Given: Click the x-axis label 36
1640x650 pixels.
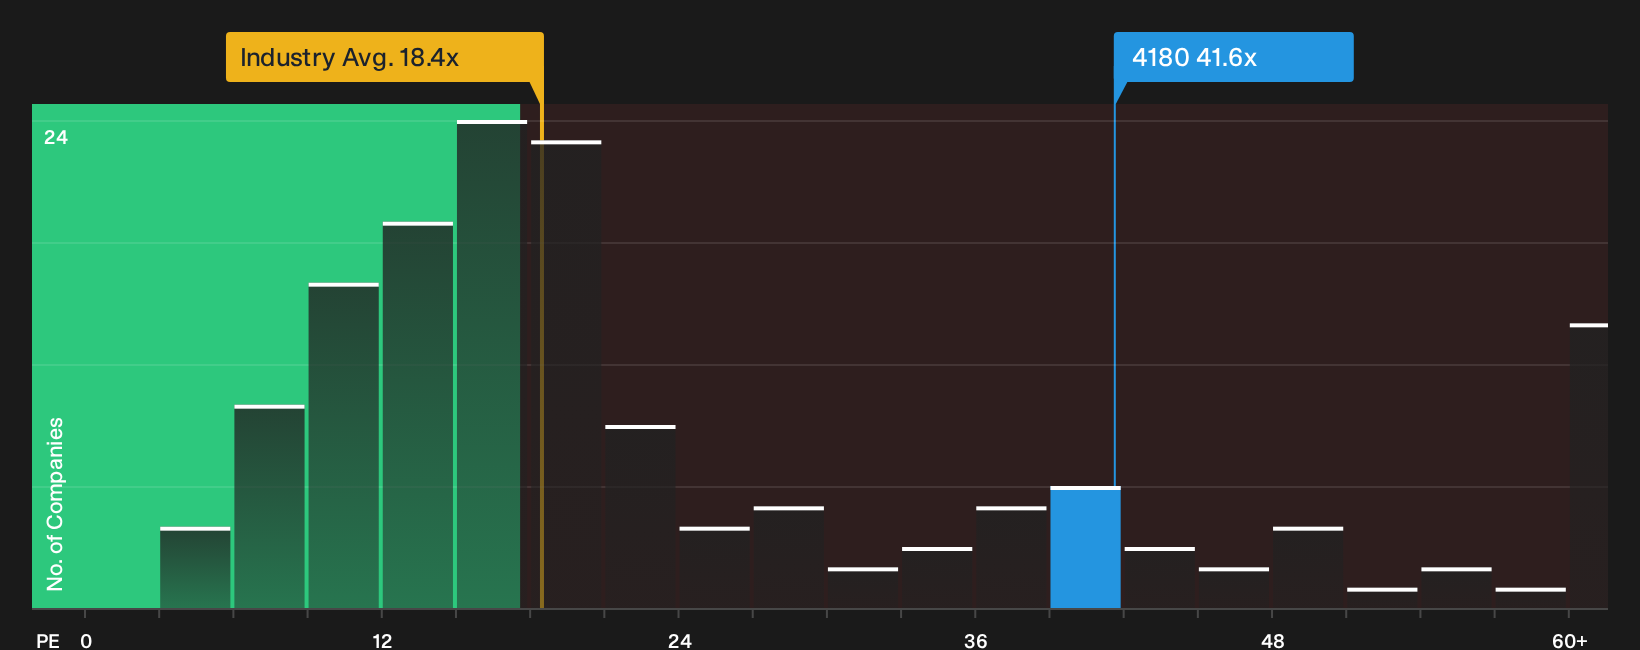Looking at the screenshot, I should click(x=976, y=641).
